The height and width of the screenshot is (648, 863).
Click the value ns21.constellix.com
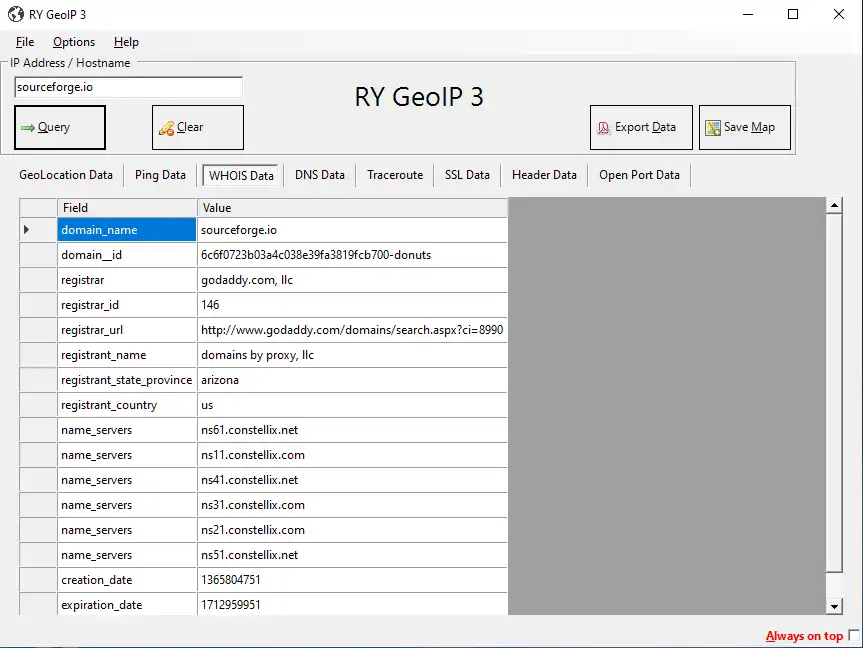(352, 530)
